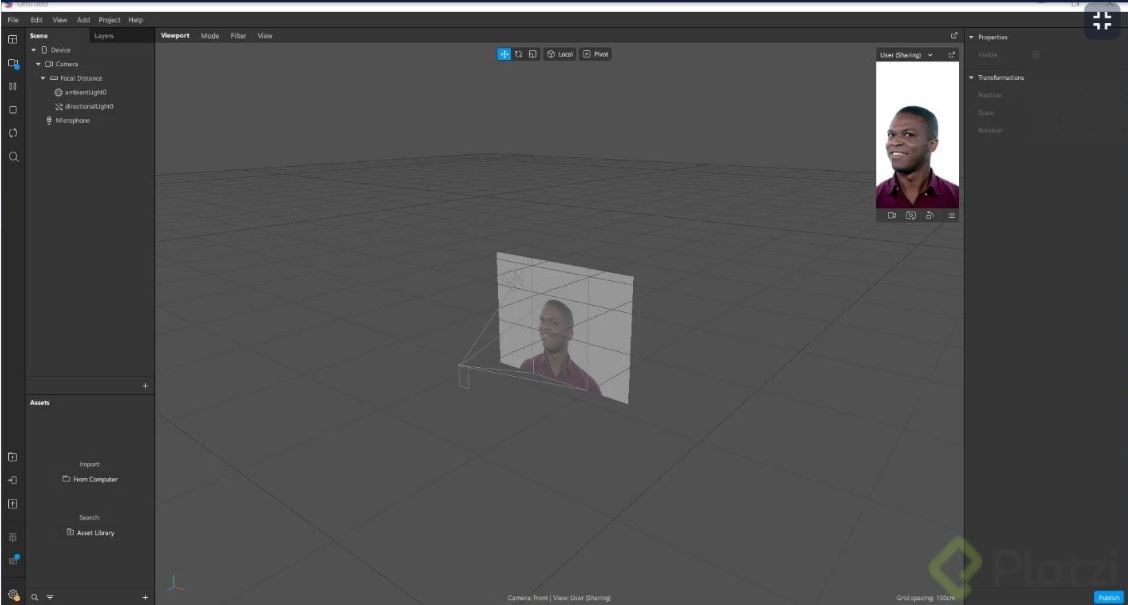Click the simulator face preview thumbnail
This screenshot has height=605, width=1128.
(917, 135)
